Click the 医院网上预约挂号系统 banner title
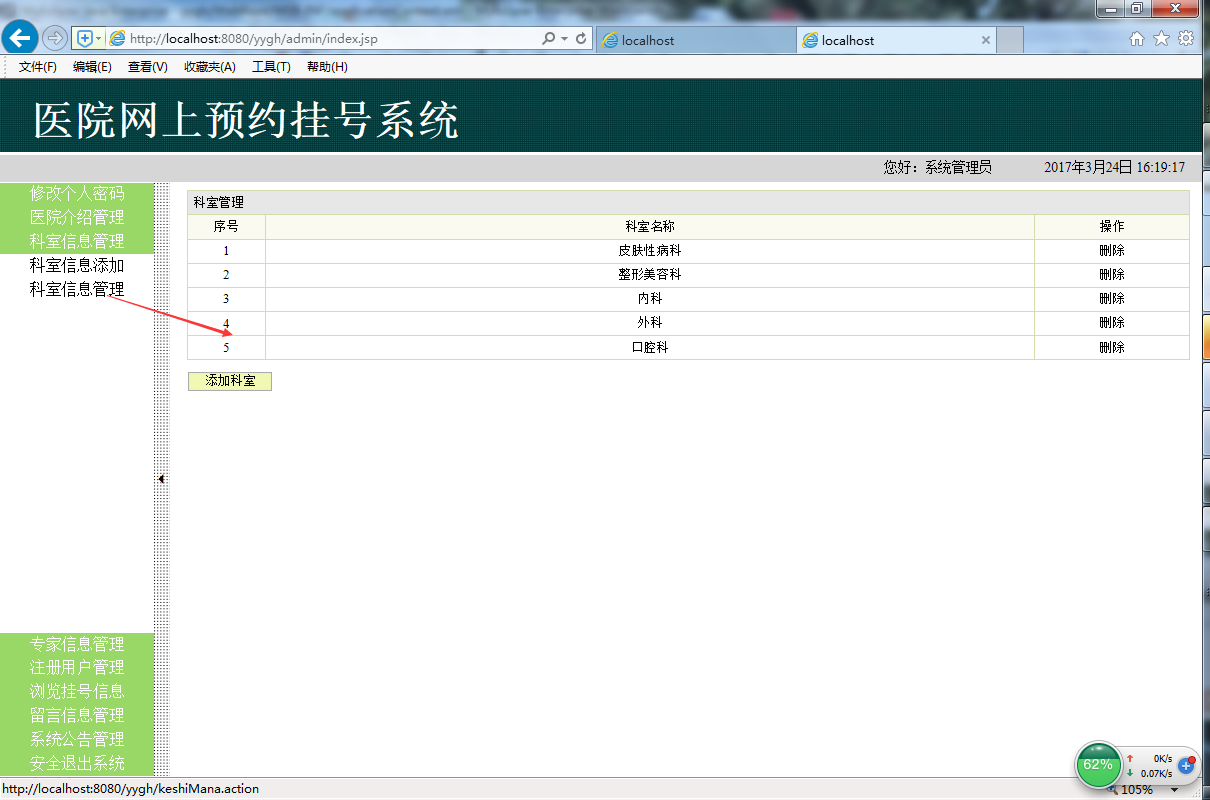The height and width of the screenshot is (800, 1210). [246, 121]
